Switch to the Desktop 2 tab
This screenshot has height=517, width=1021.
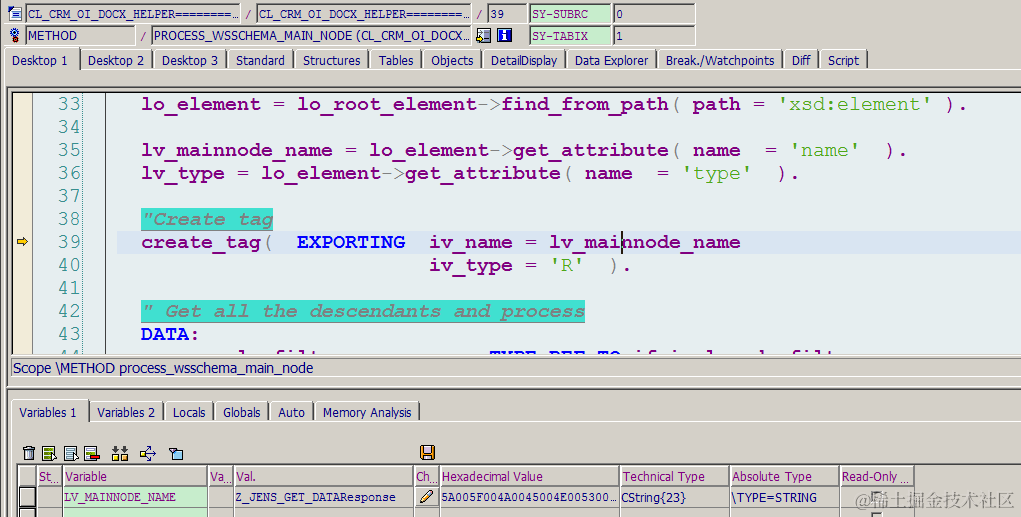click(x=116, y=61)
